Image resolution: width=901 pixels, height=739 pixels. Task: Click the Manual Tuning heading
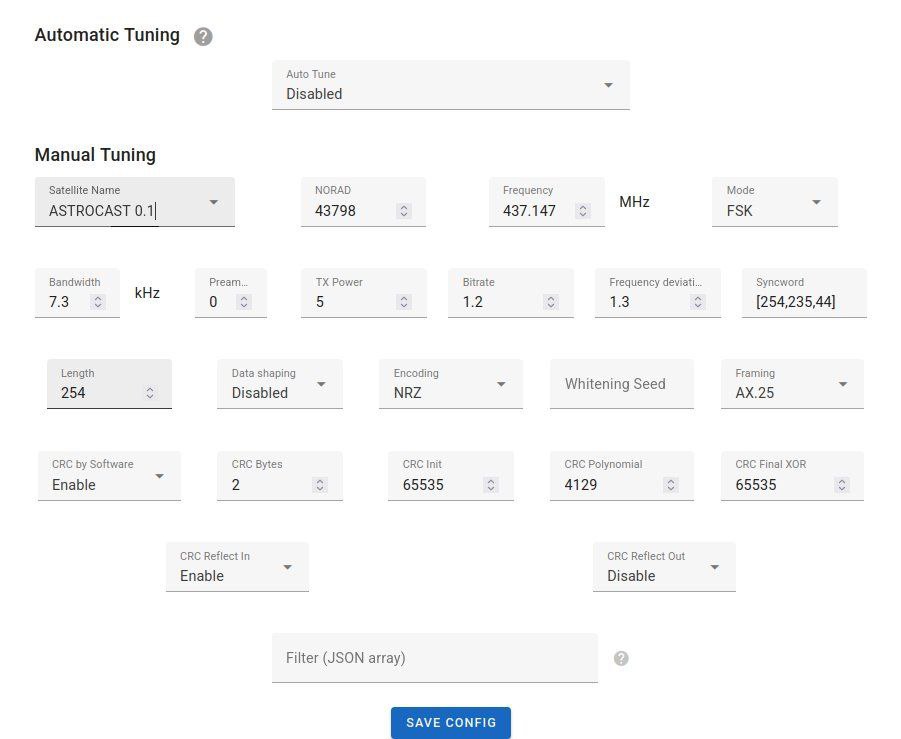pos(95,155)
